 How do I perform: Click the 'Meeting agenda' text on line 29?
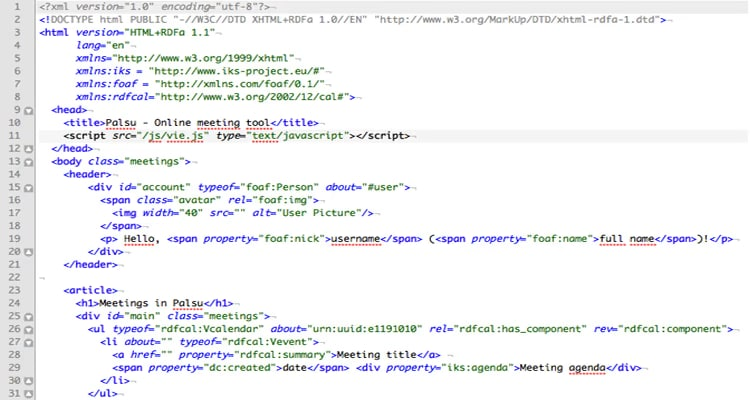coord(562,368)
